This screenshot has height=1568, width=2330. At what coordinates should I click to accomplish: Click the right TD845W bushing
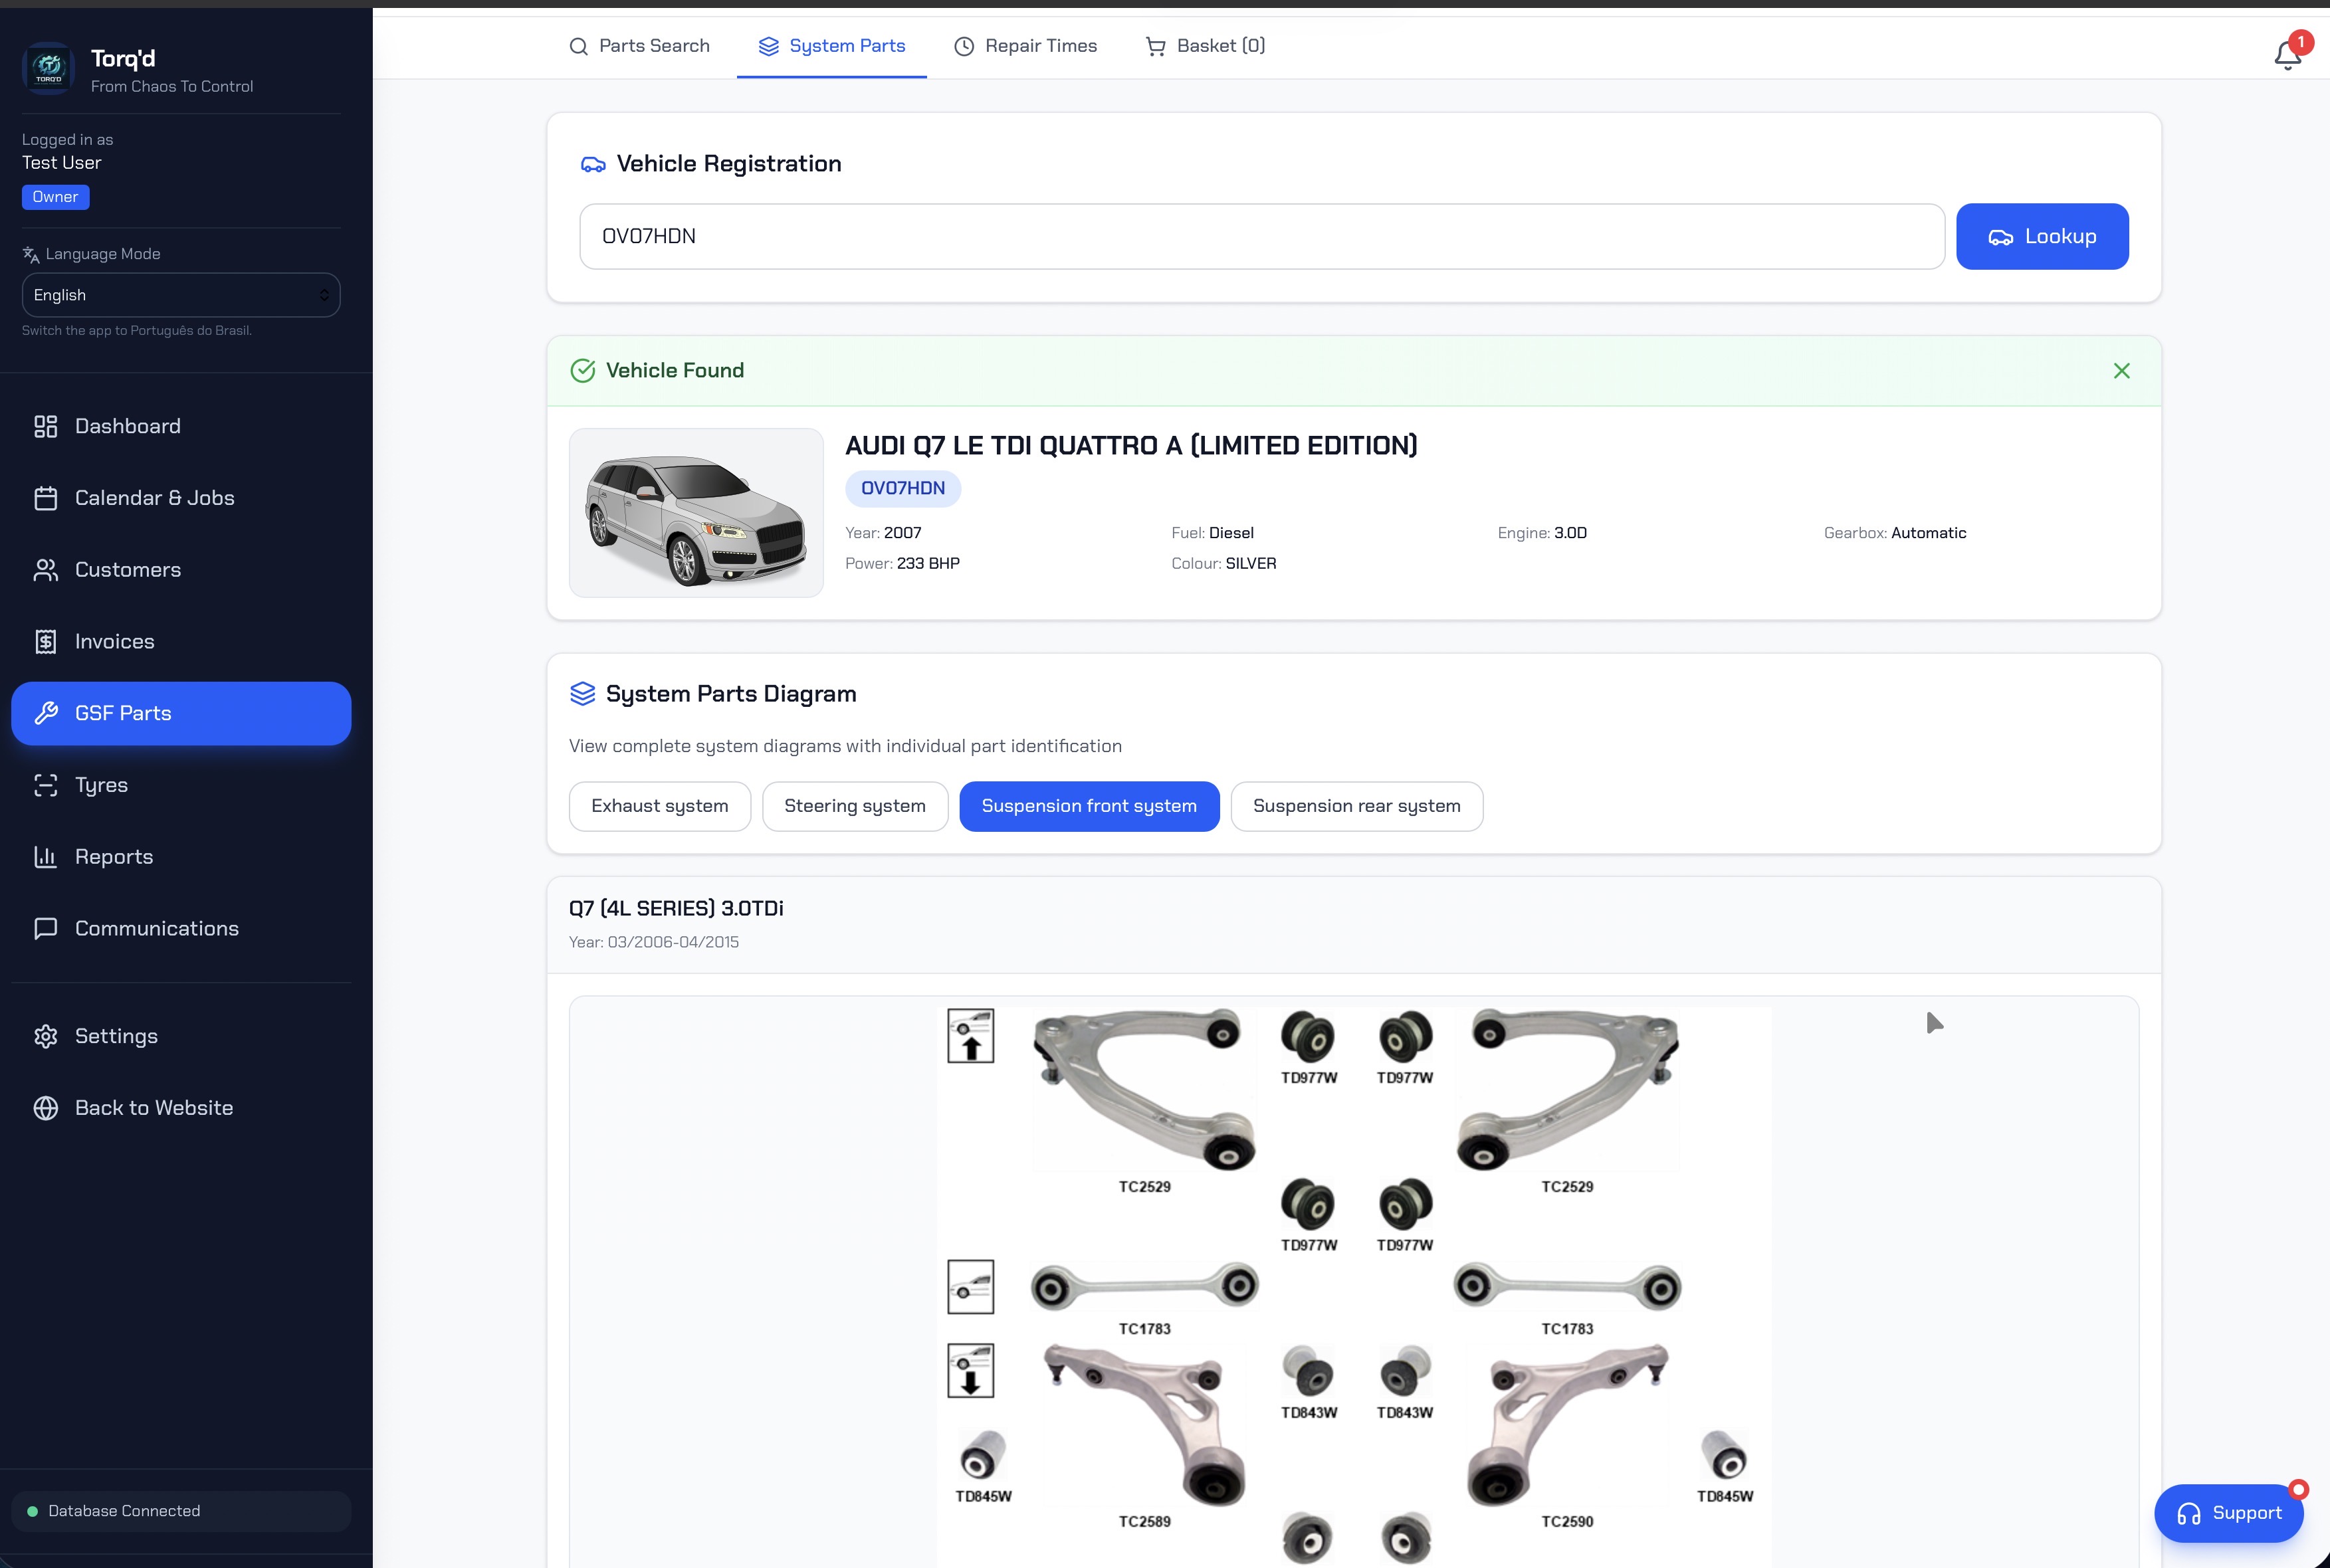pyautogui.click(x=1725, y=1455)
